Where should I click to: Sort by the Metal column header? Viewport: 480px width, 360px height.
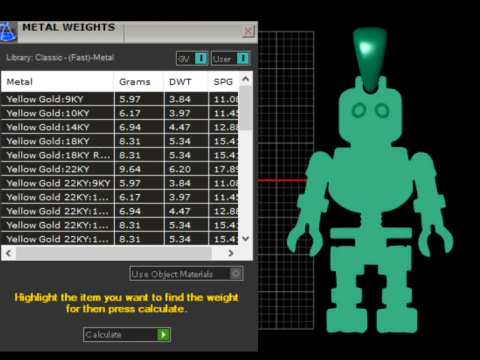(57, 82)
